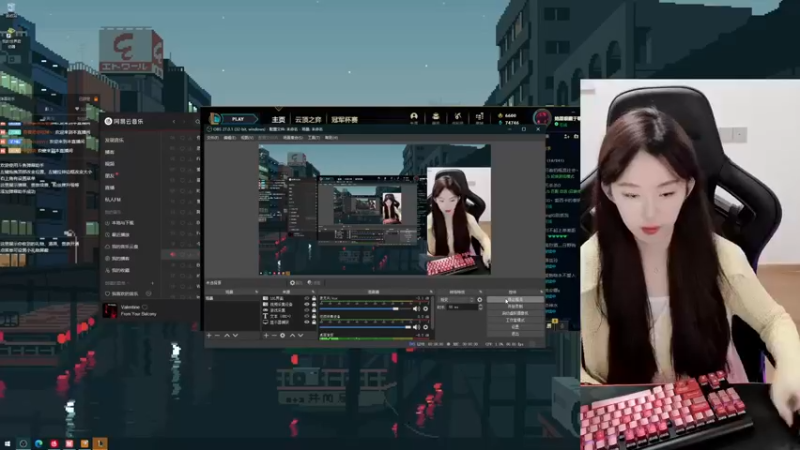Expand 创建的歌单 section plus in NetEase Music
The height and width of the screenshot is (450, 800).
(152, 283)
